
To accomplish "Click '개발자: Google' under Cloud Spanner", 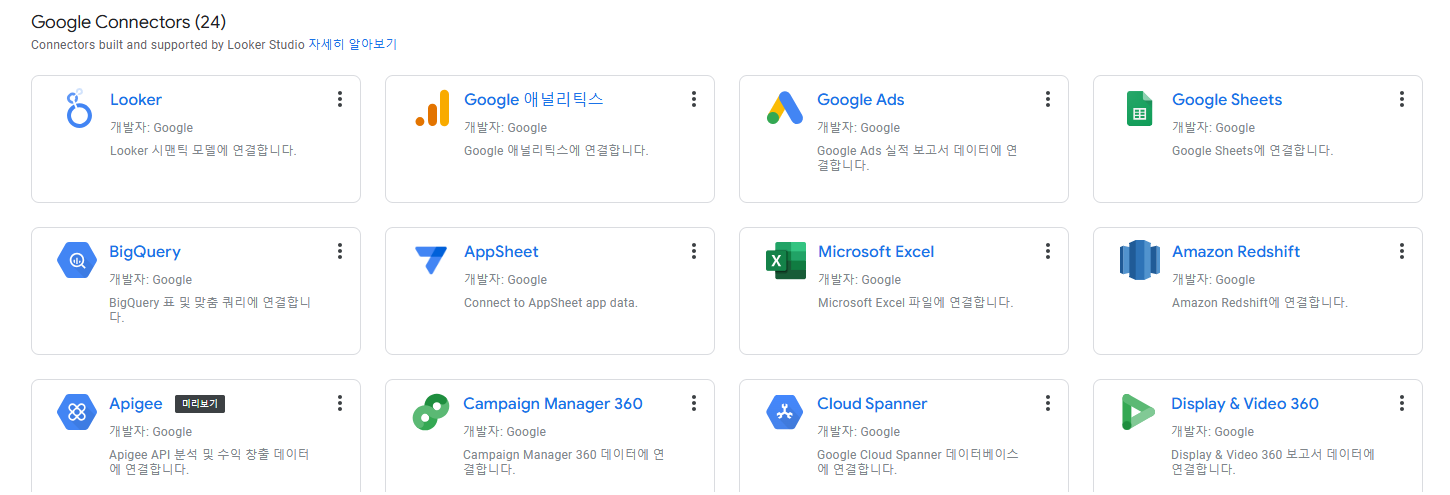I will (x=858, y=432).
